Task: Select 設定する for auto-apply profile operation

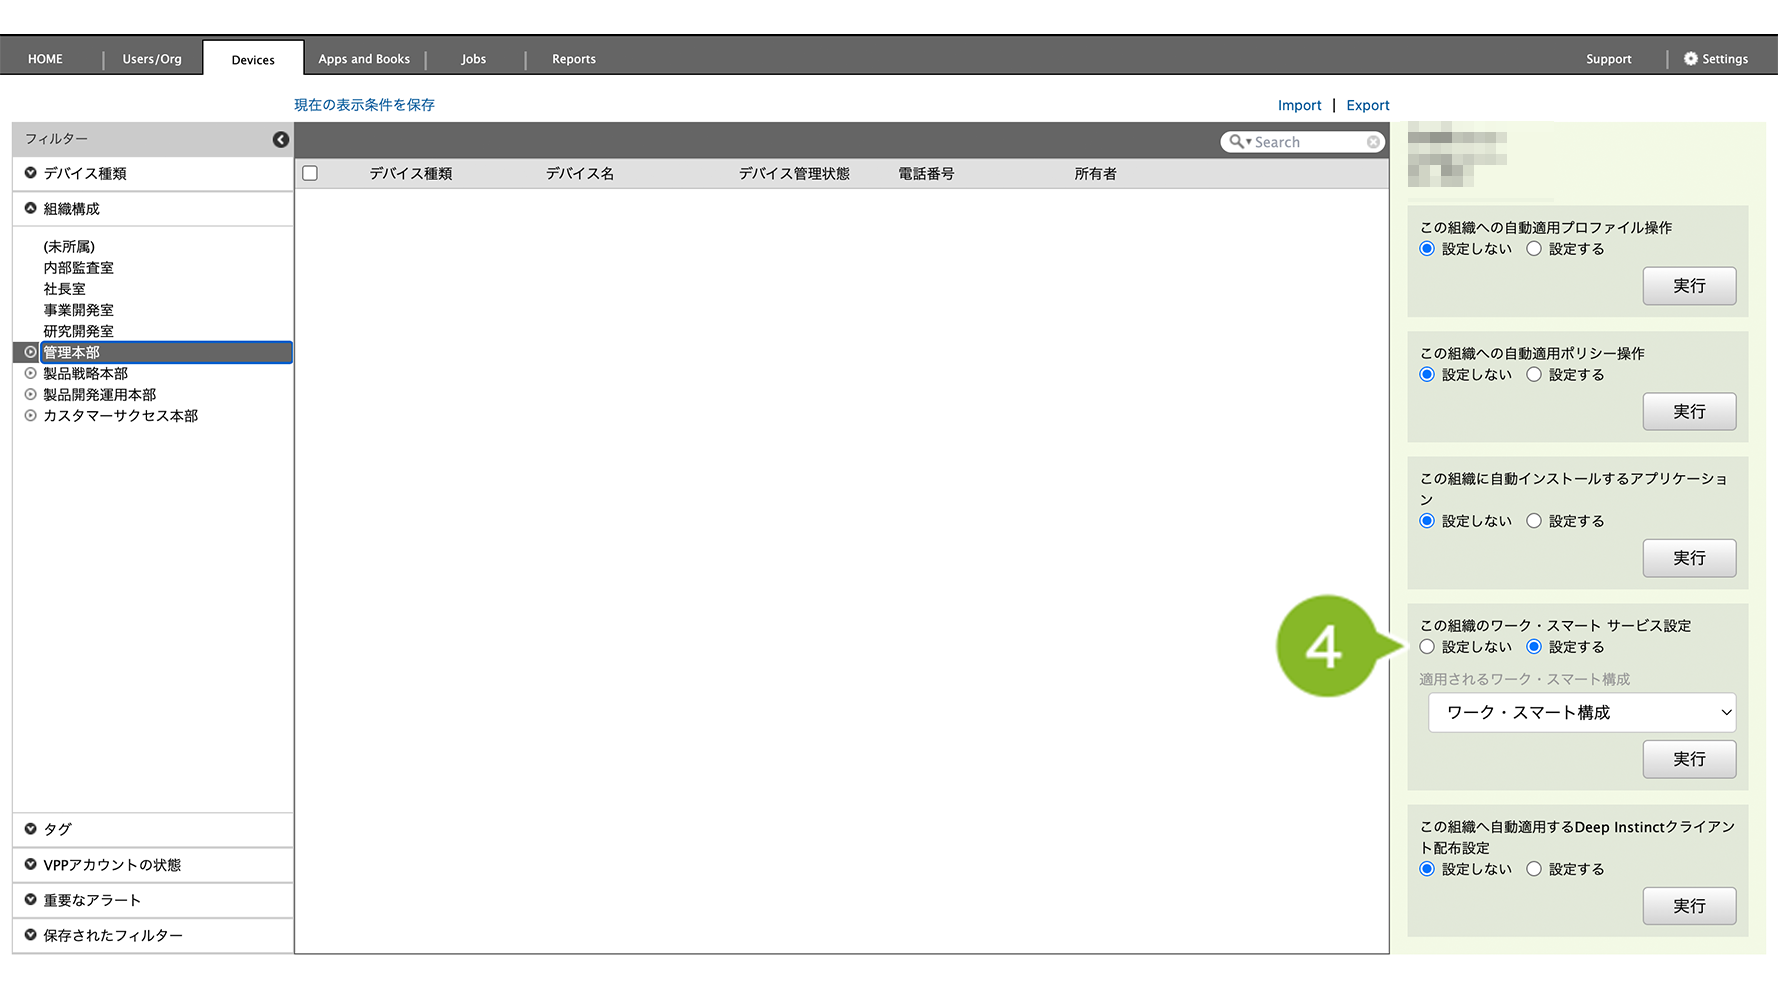Action: tap(1534, 249)
